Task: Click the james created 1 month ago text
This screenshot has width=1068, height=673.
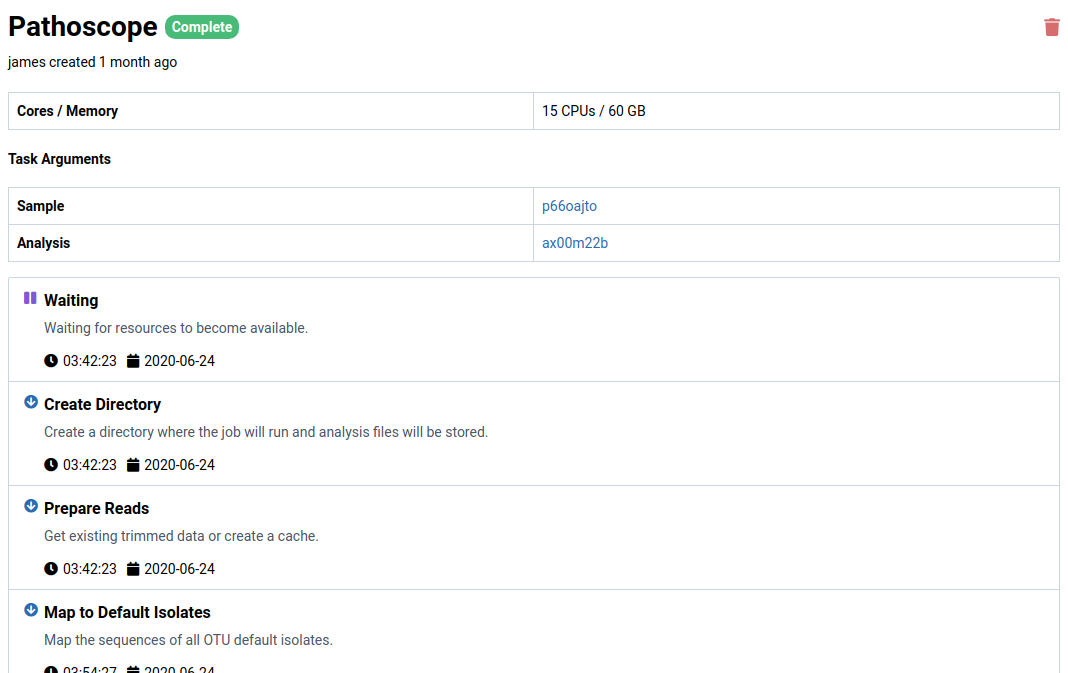Action: point(92,62)
